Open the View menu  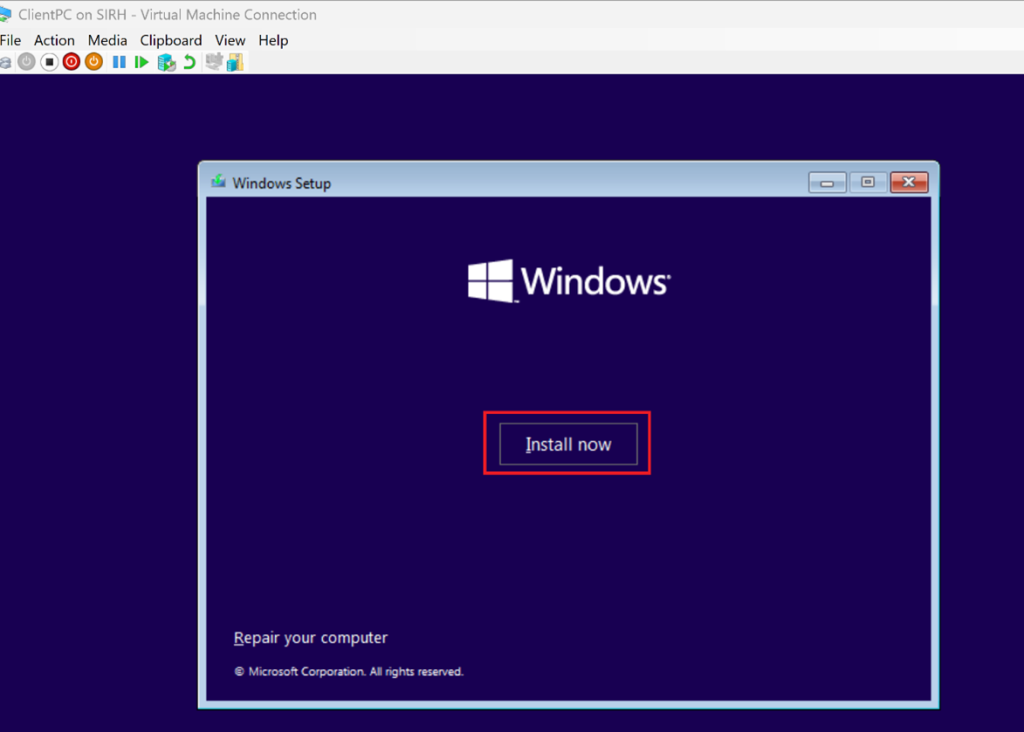(230, 40)
